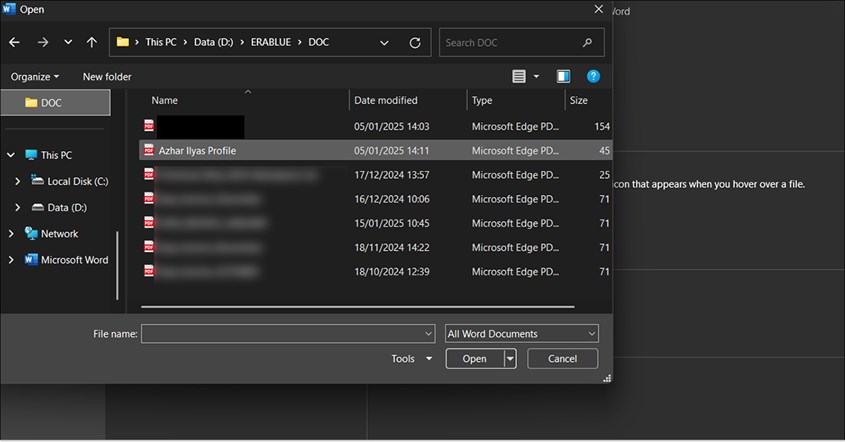Click PDF icon of file dated 17/12/2024 13:57

pyautogui.click(x=149, y=174)
